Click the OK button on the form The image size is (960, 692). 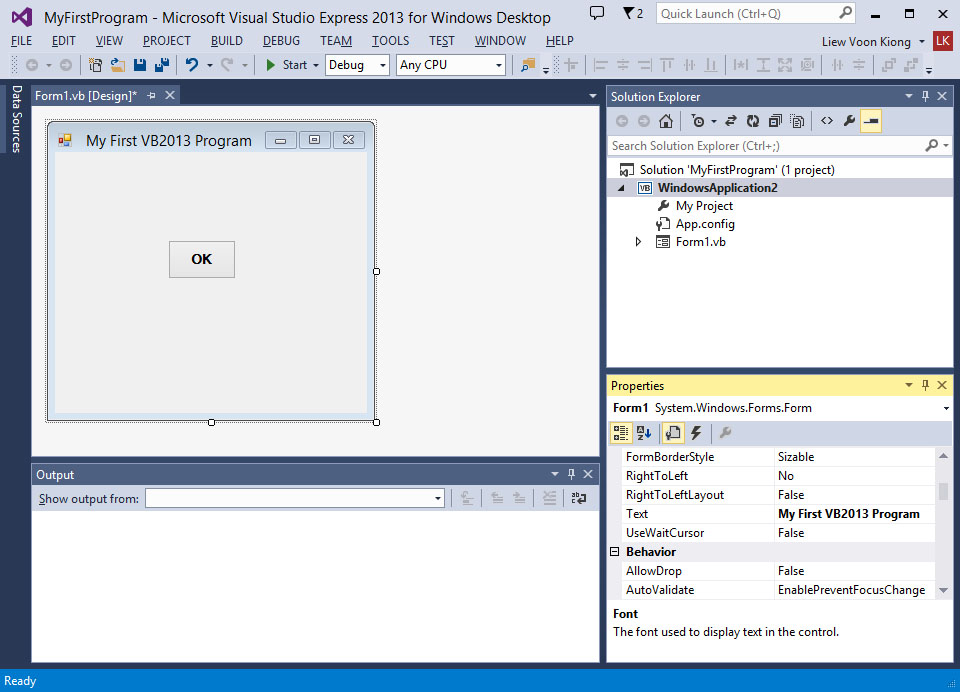coord(202,259)
